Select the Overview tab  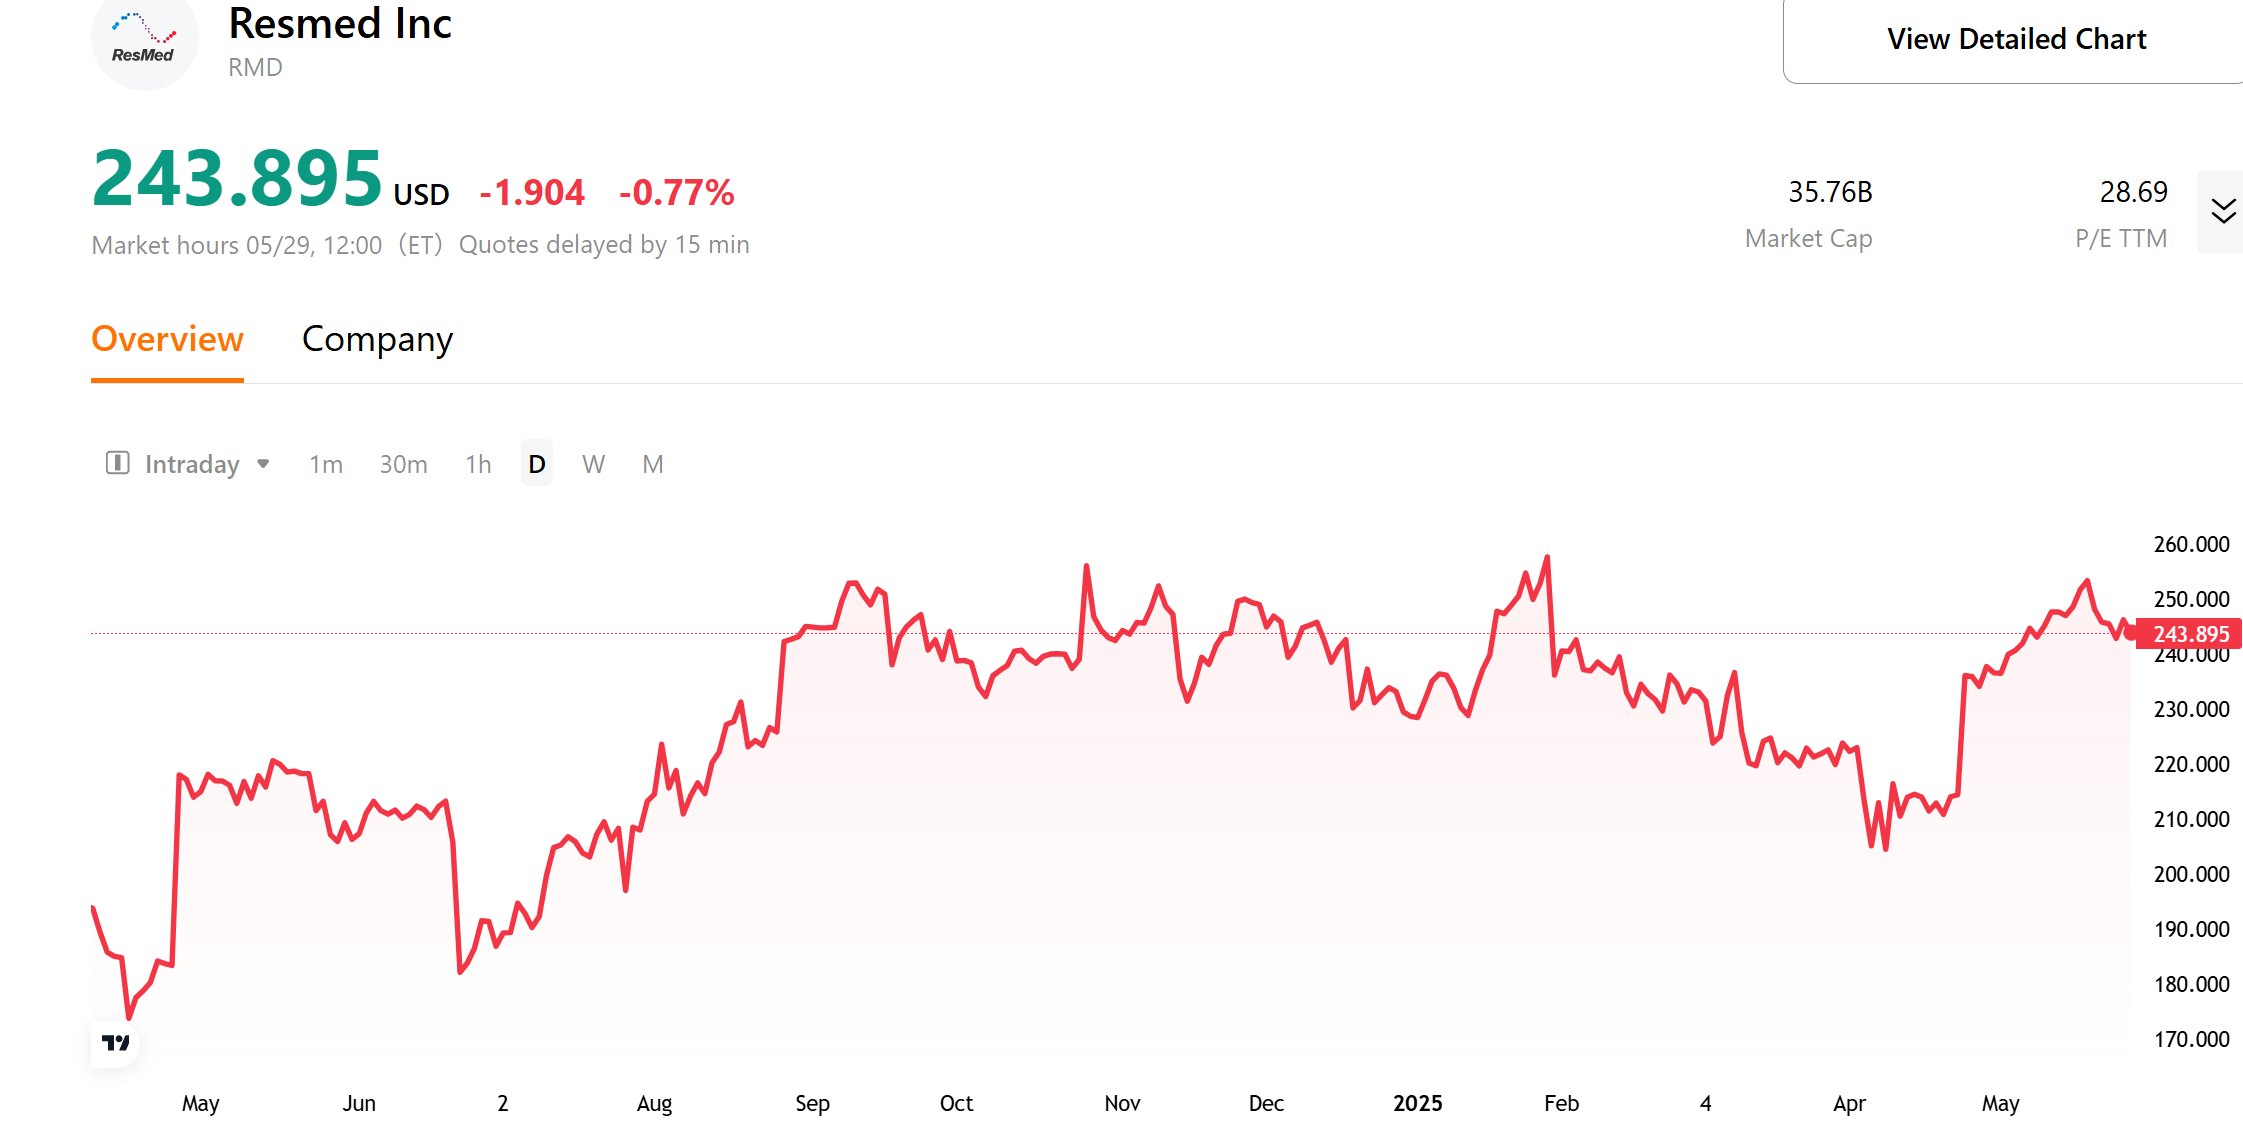[x=167, y=340]
